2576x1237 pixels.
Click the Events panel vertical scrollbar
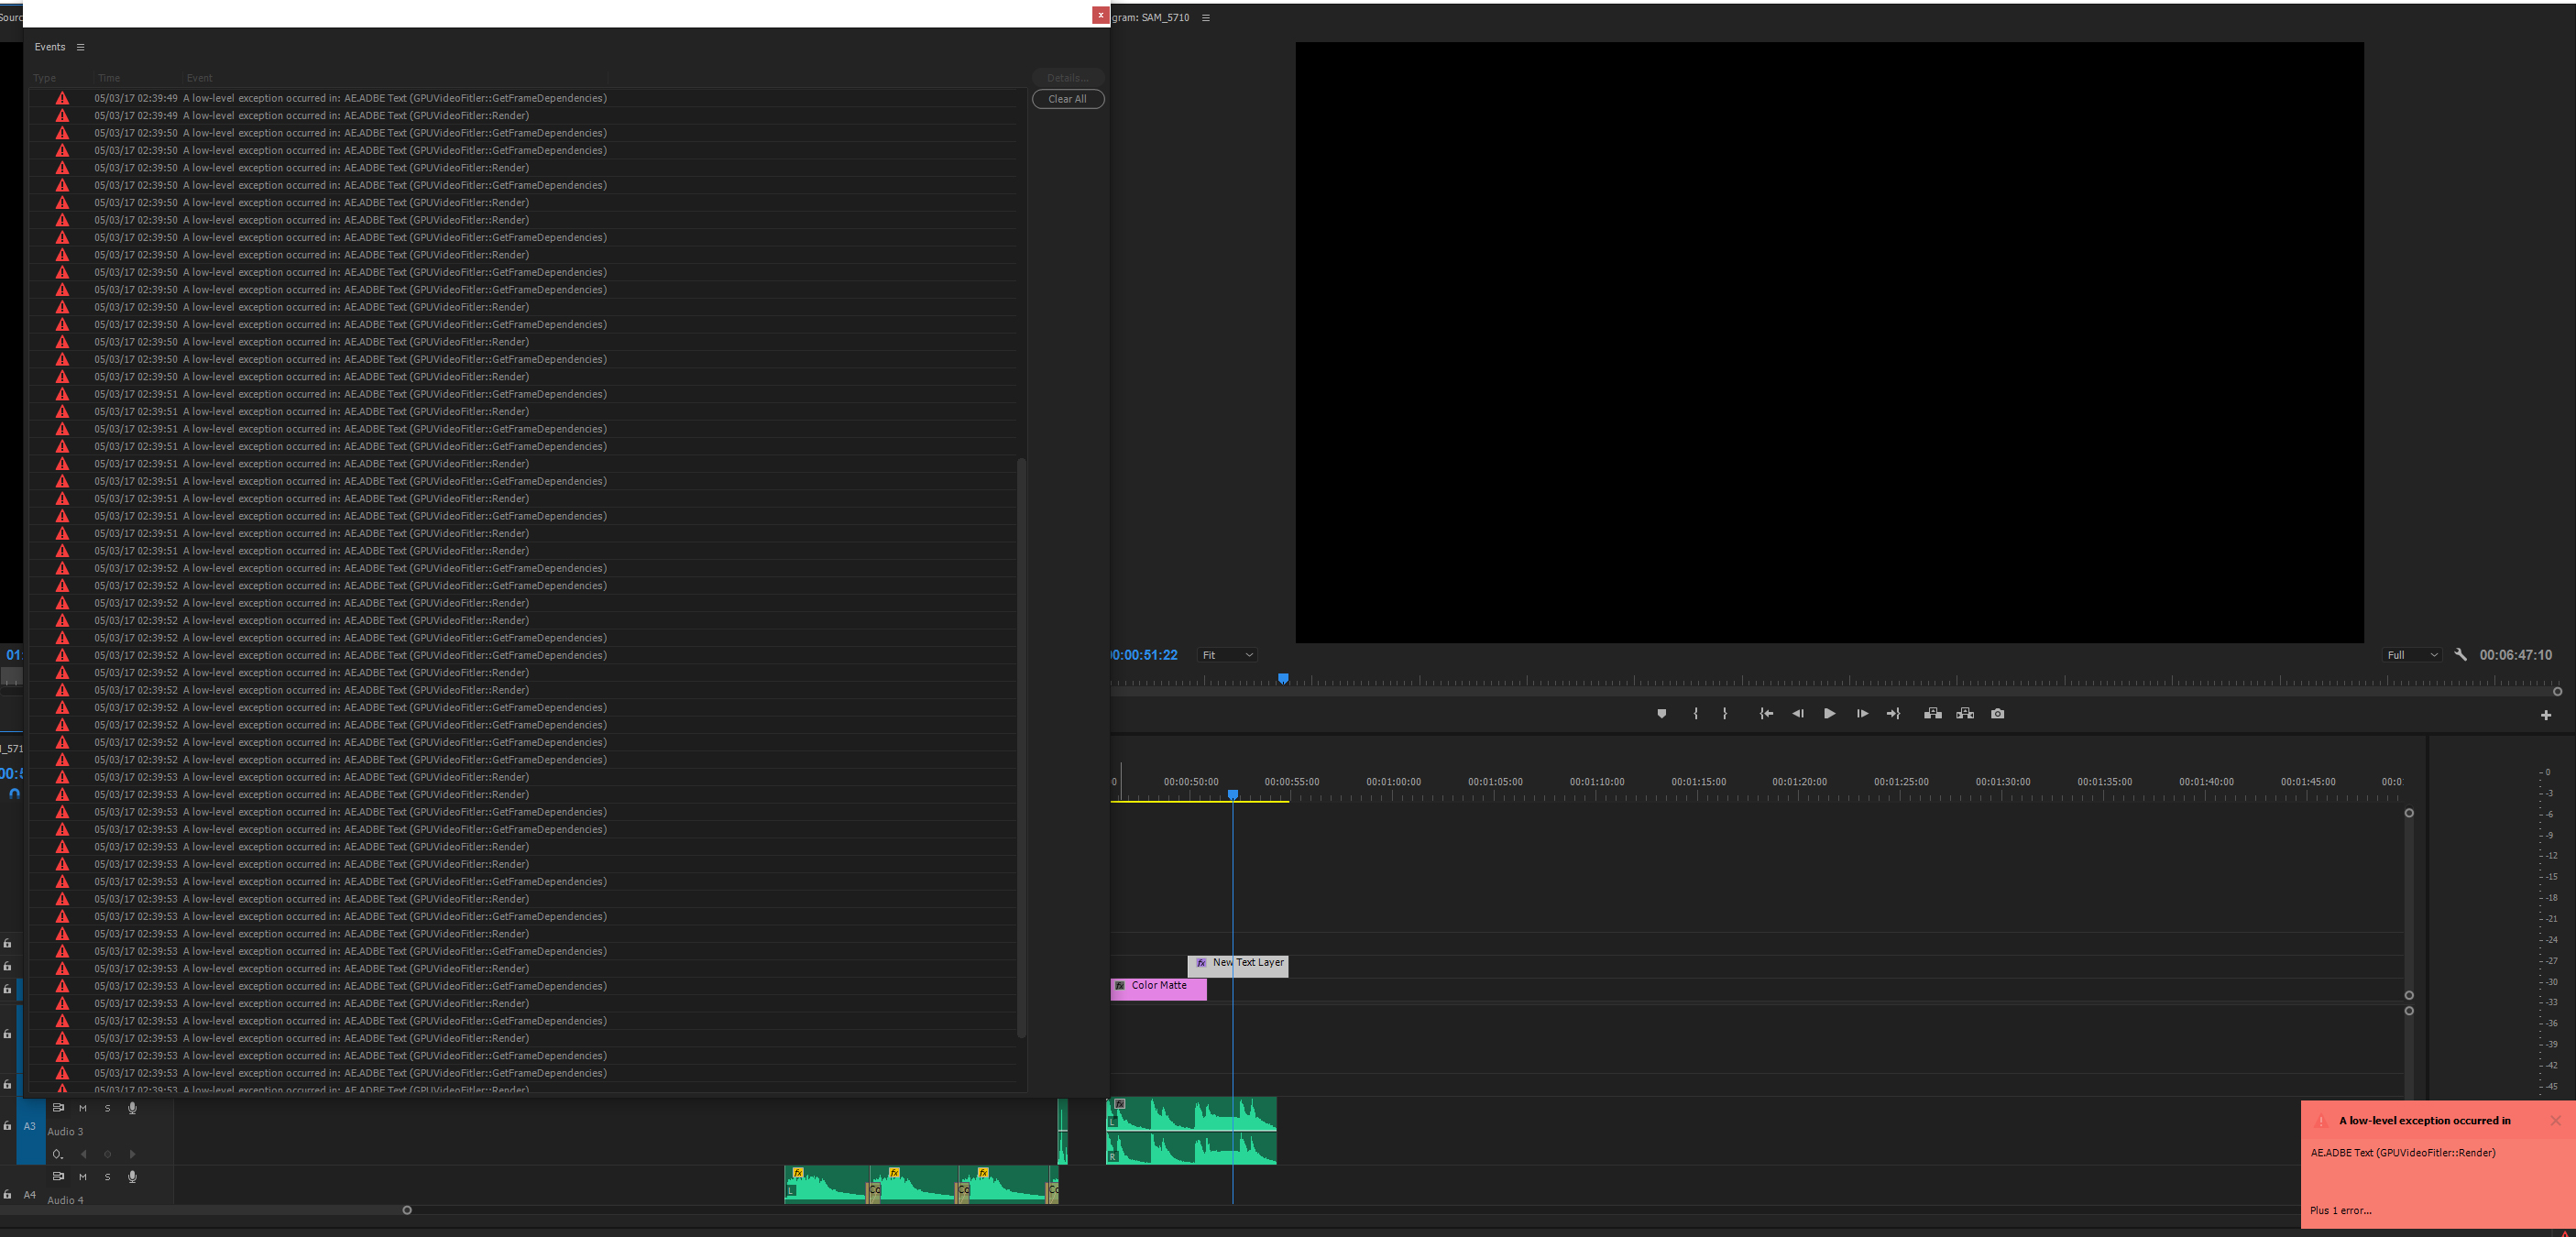pos(1021,748)
